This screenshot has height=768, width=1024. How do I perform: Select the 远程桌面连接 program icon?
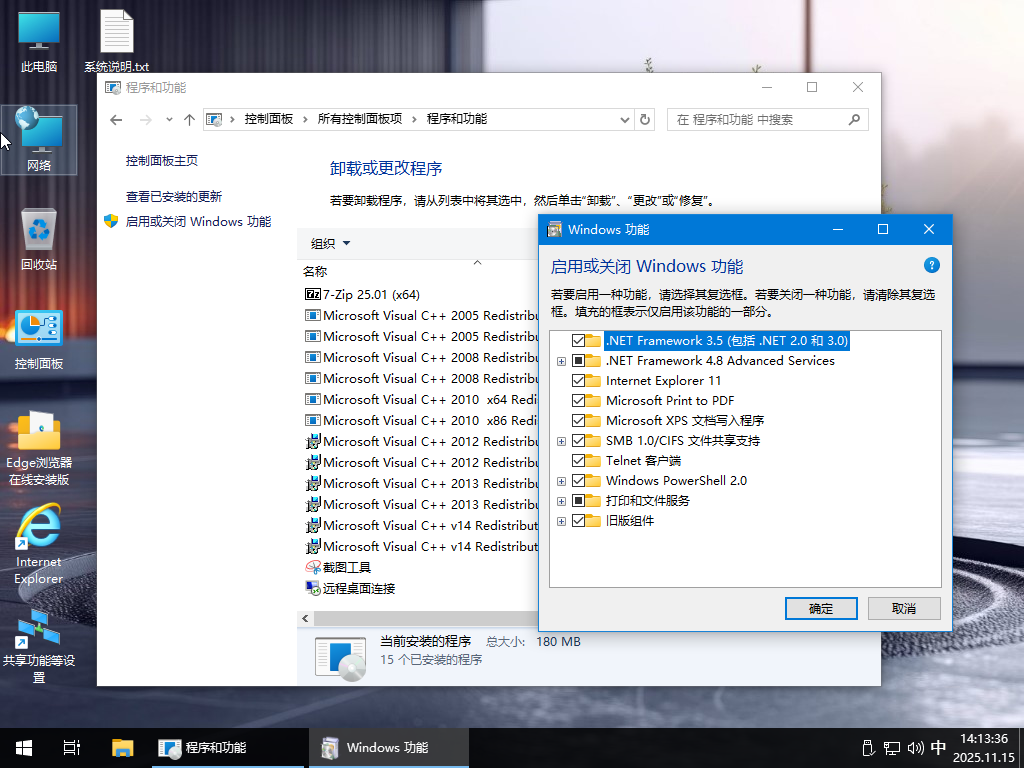tap(313, 588)
